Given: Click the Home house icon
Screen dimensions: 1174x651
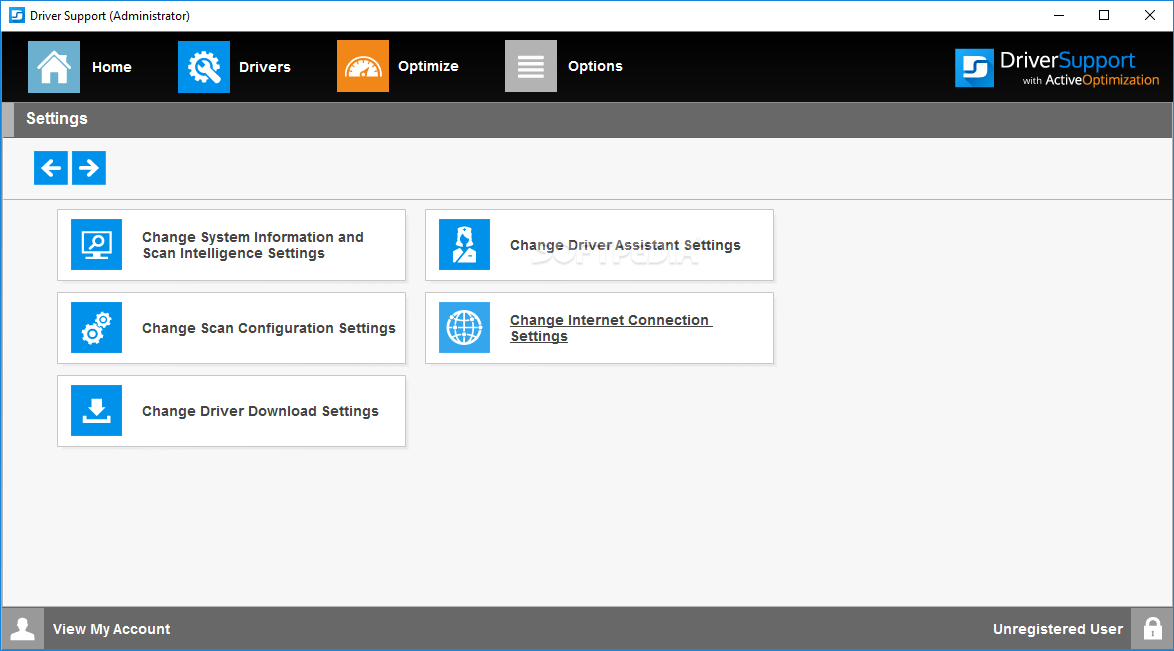Looking at the screenshot, I should click(54, 67).
